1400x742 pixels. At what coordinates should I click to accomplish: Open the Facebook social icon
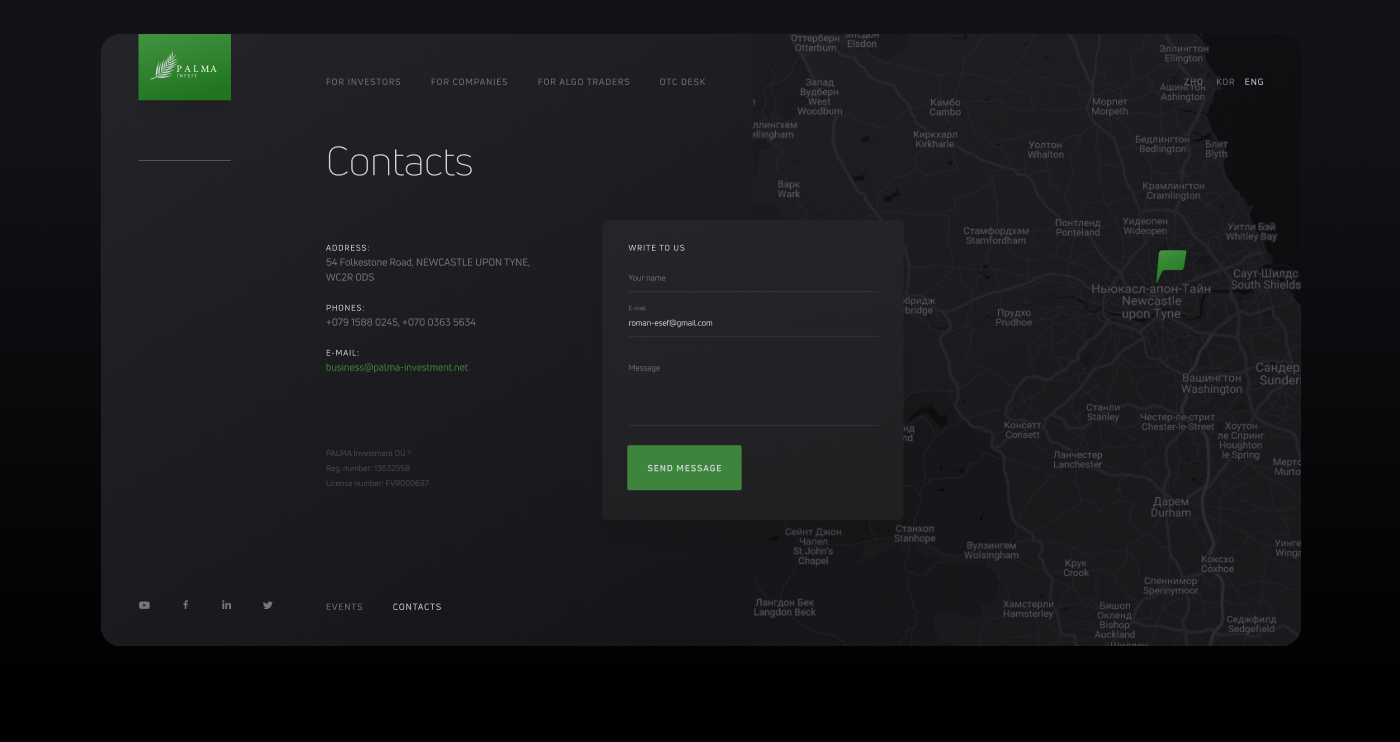click(185, 605)
